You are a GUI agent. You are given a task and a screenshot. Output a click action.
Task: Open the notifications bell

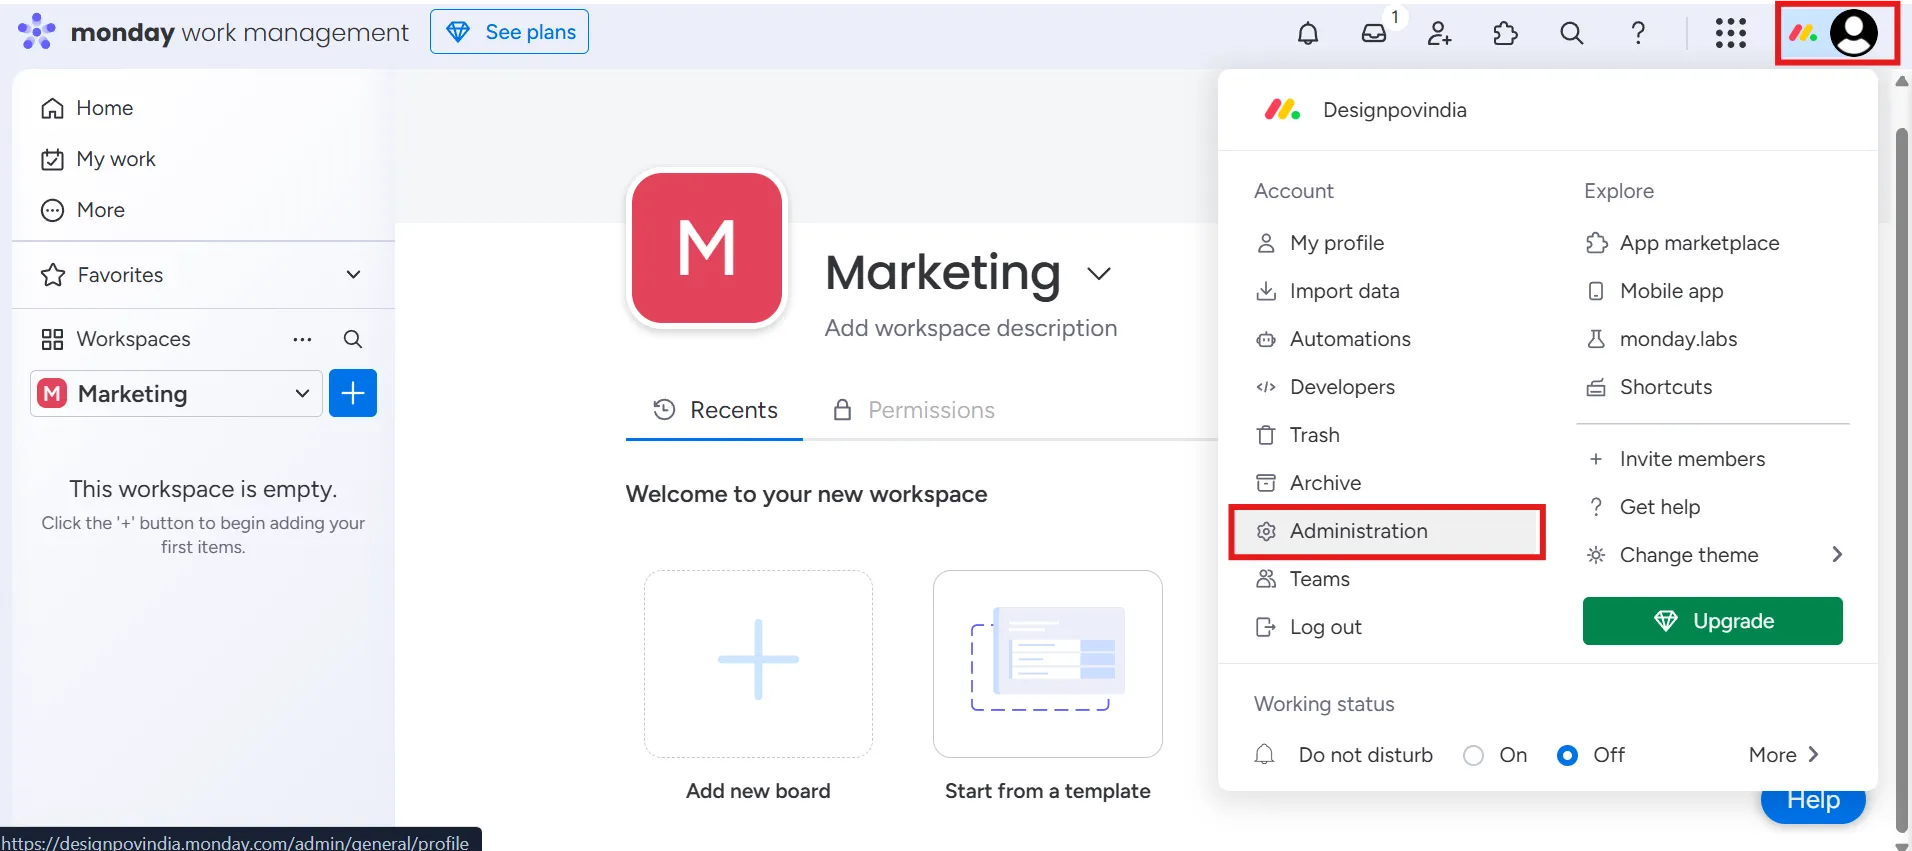tap(1308, 33)
